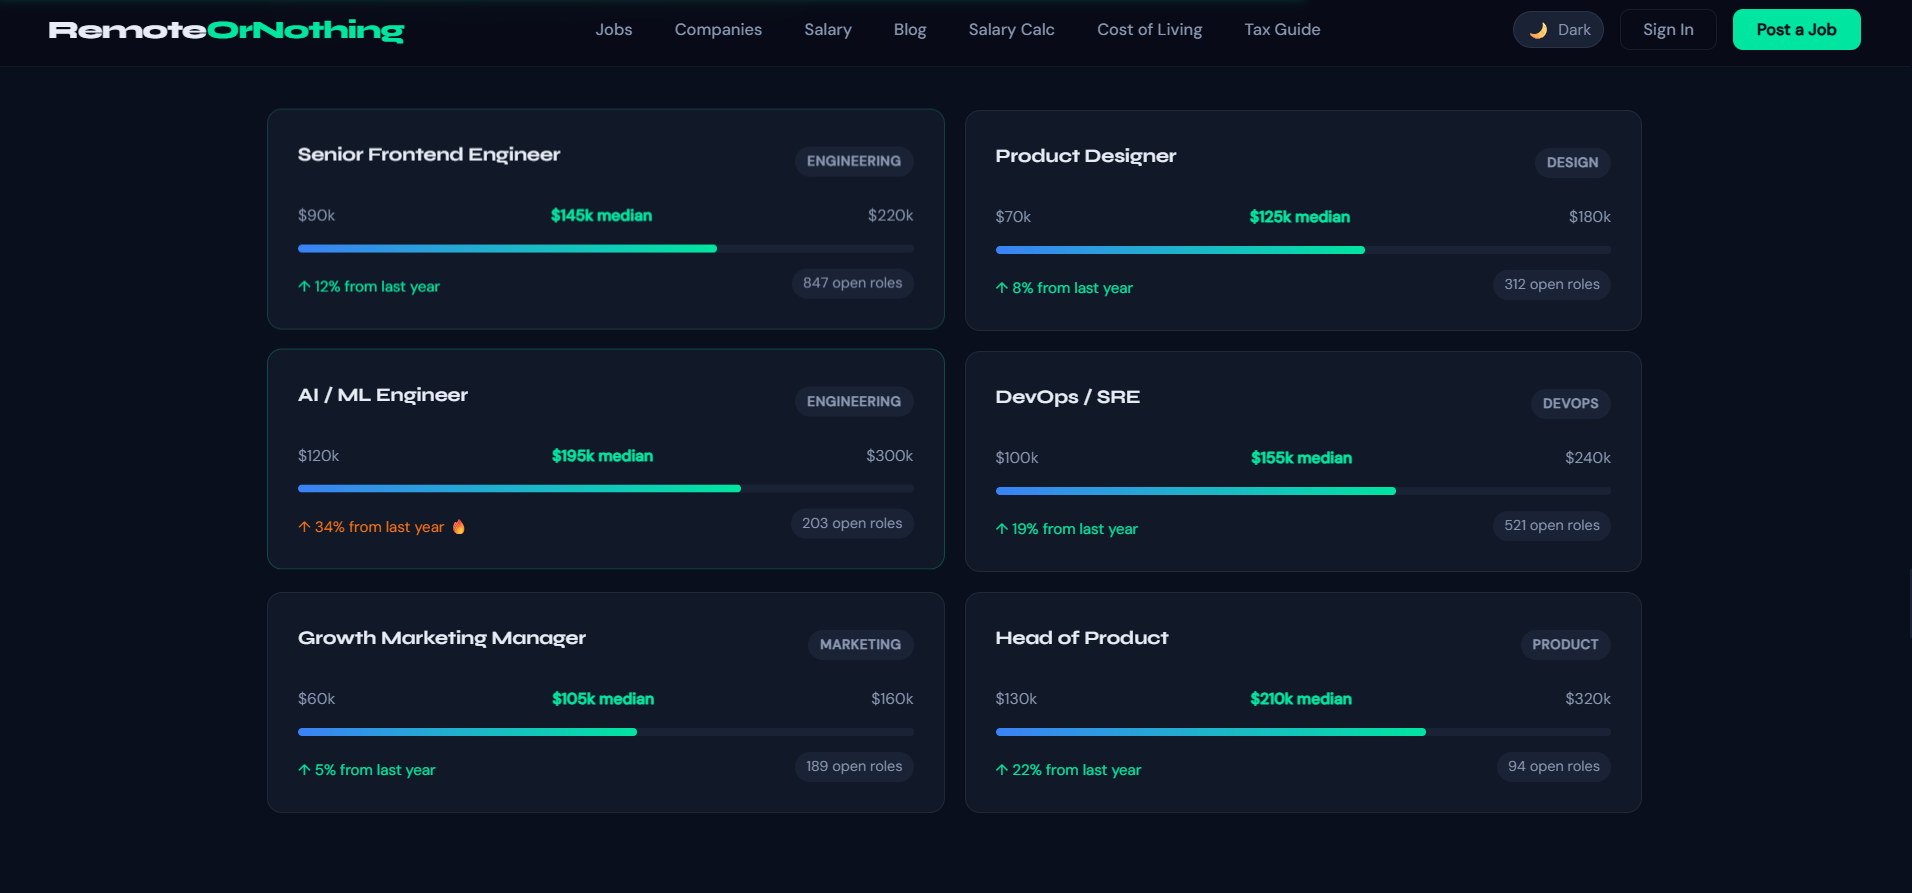Click the $300k maximum salary value
The width and height of the screenshot is (1912, 893).
pyautogui.click(x=889, y=456)
